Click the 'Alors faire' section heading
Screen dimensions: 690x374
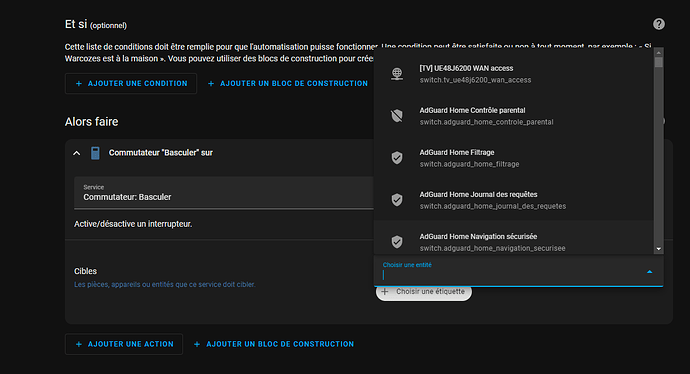[92, 122]
